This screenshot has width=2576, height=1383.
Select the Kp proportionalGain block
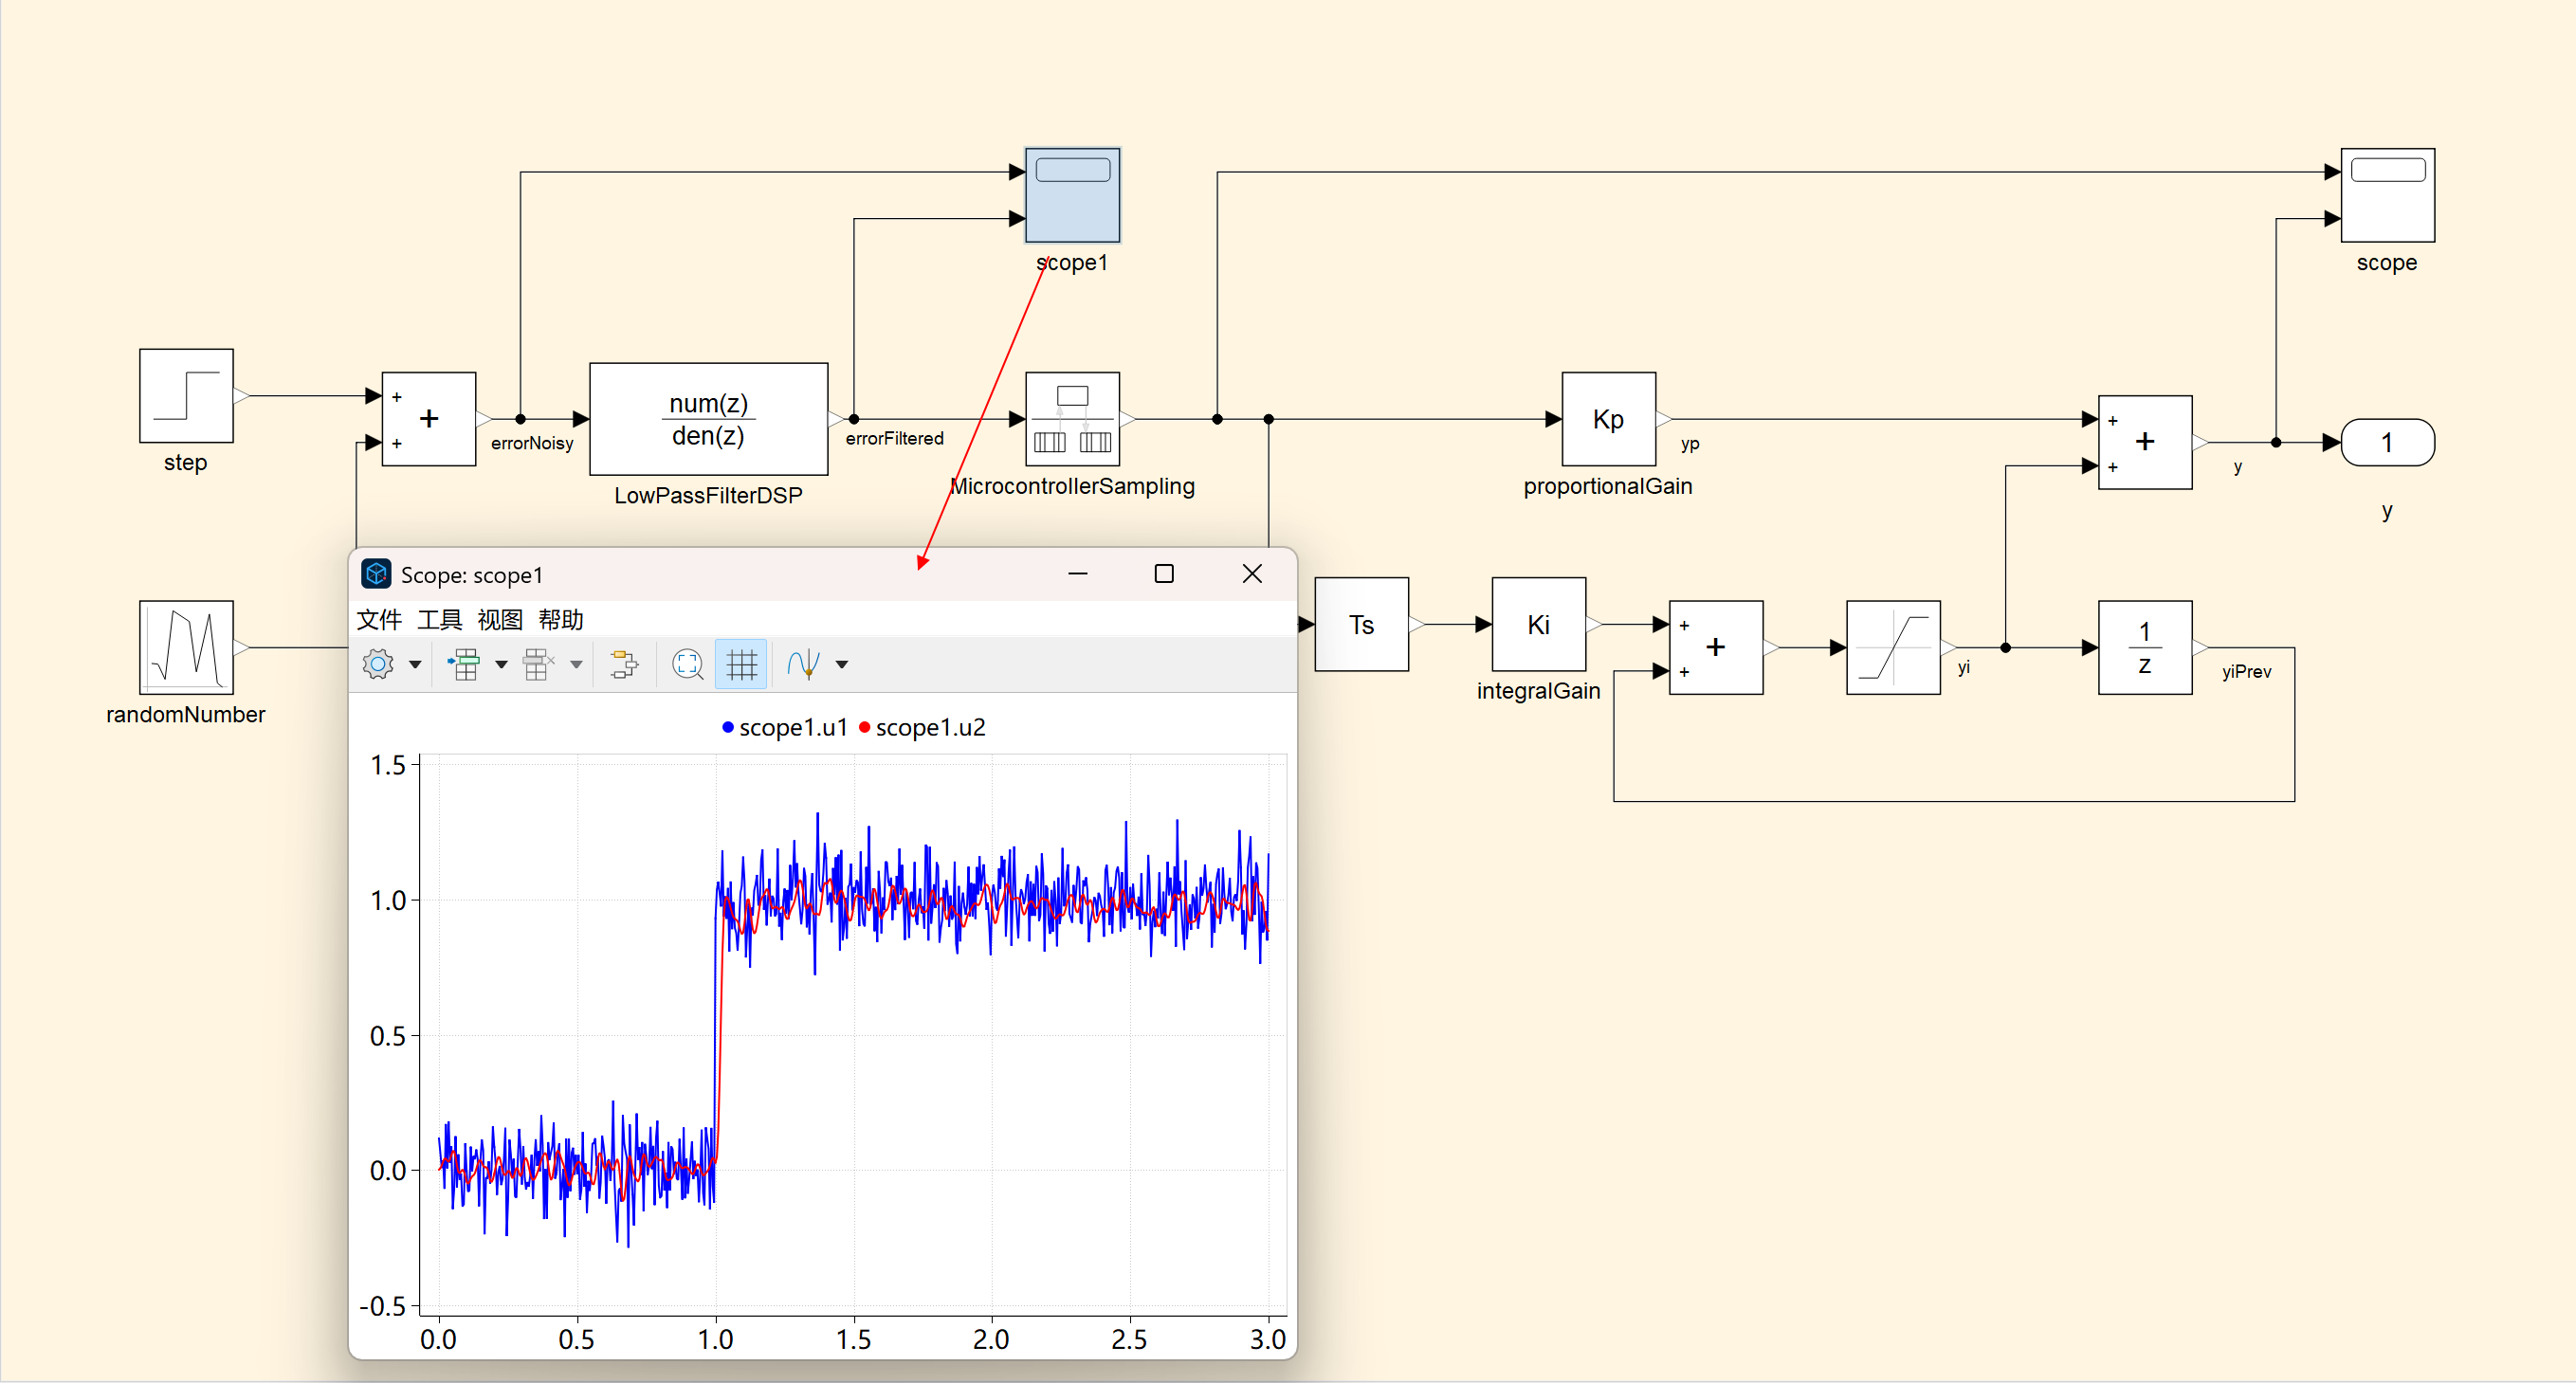(1608, 419)
